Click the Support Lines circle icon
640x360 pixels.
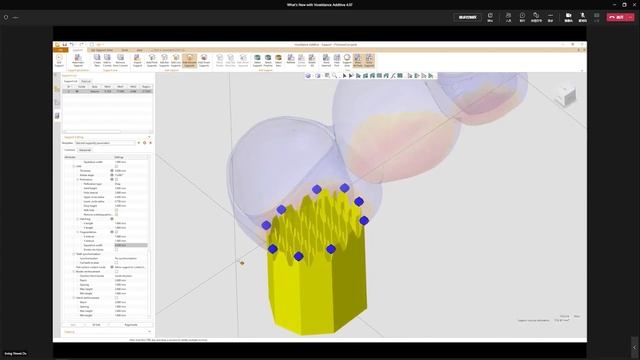(347, 60)
